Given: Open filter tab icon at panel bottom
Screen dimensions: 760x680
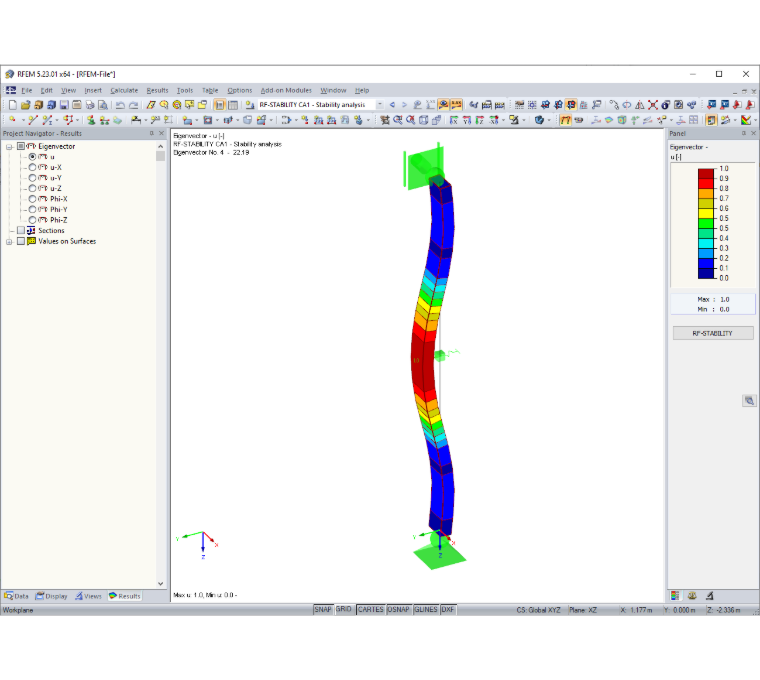Looking at the screenshot, I should (710, 596).
